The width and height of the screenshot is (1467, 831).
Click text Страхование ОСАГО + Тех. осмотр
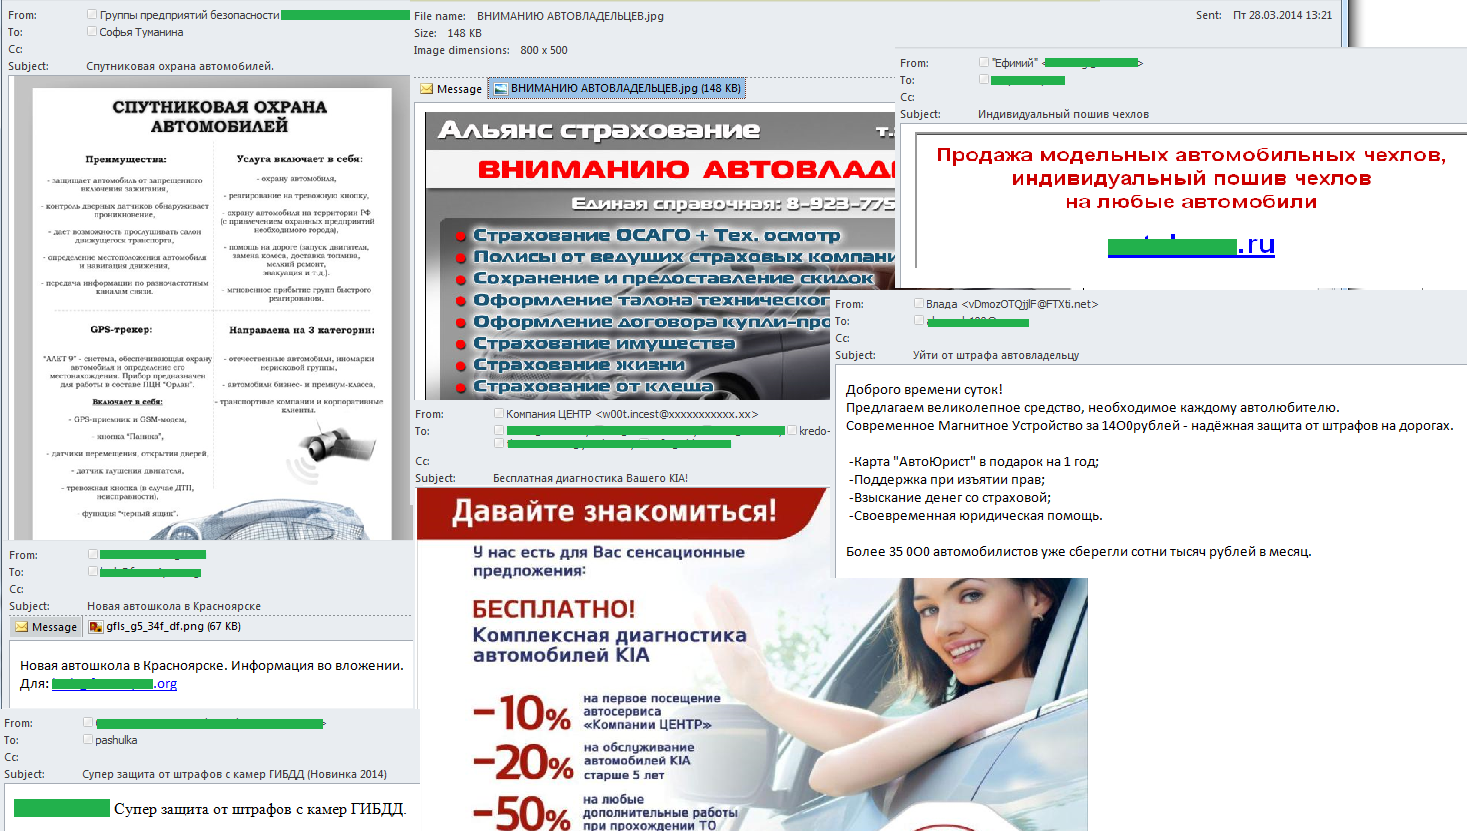pyautogui.click(x=656, y=235)
